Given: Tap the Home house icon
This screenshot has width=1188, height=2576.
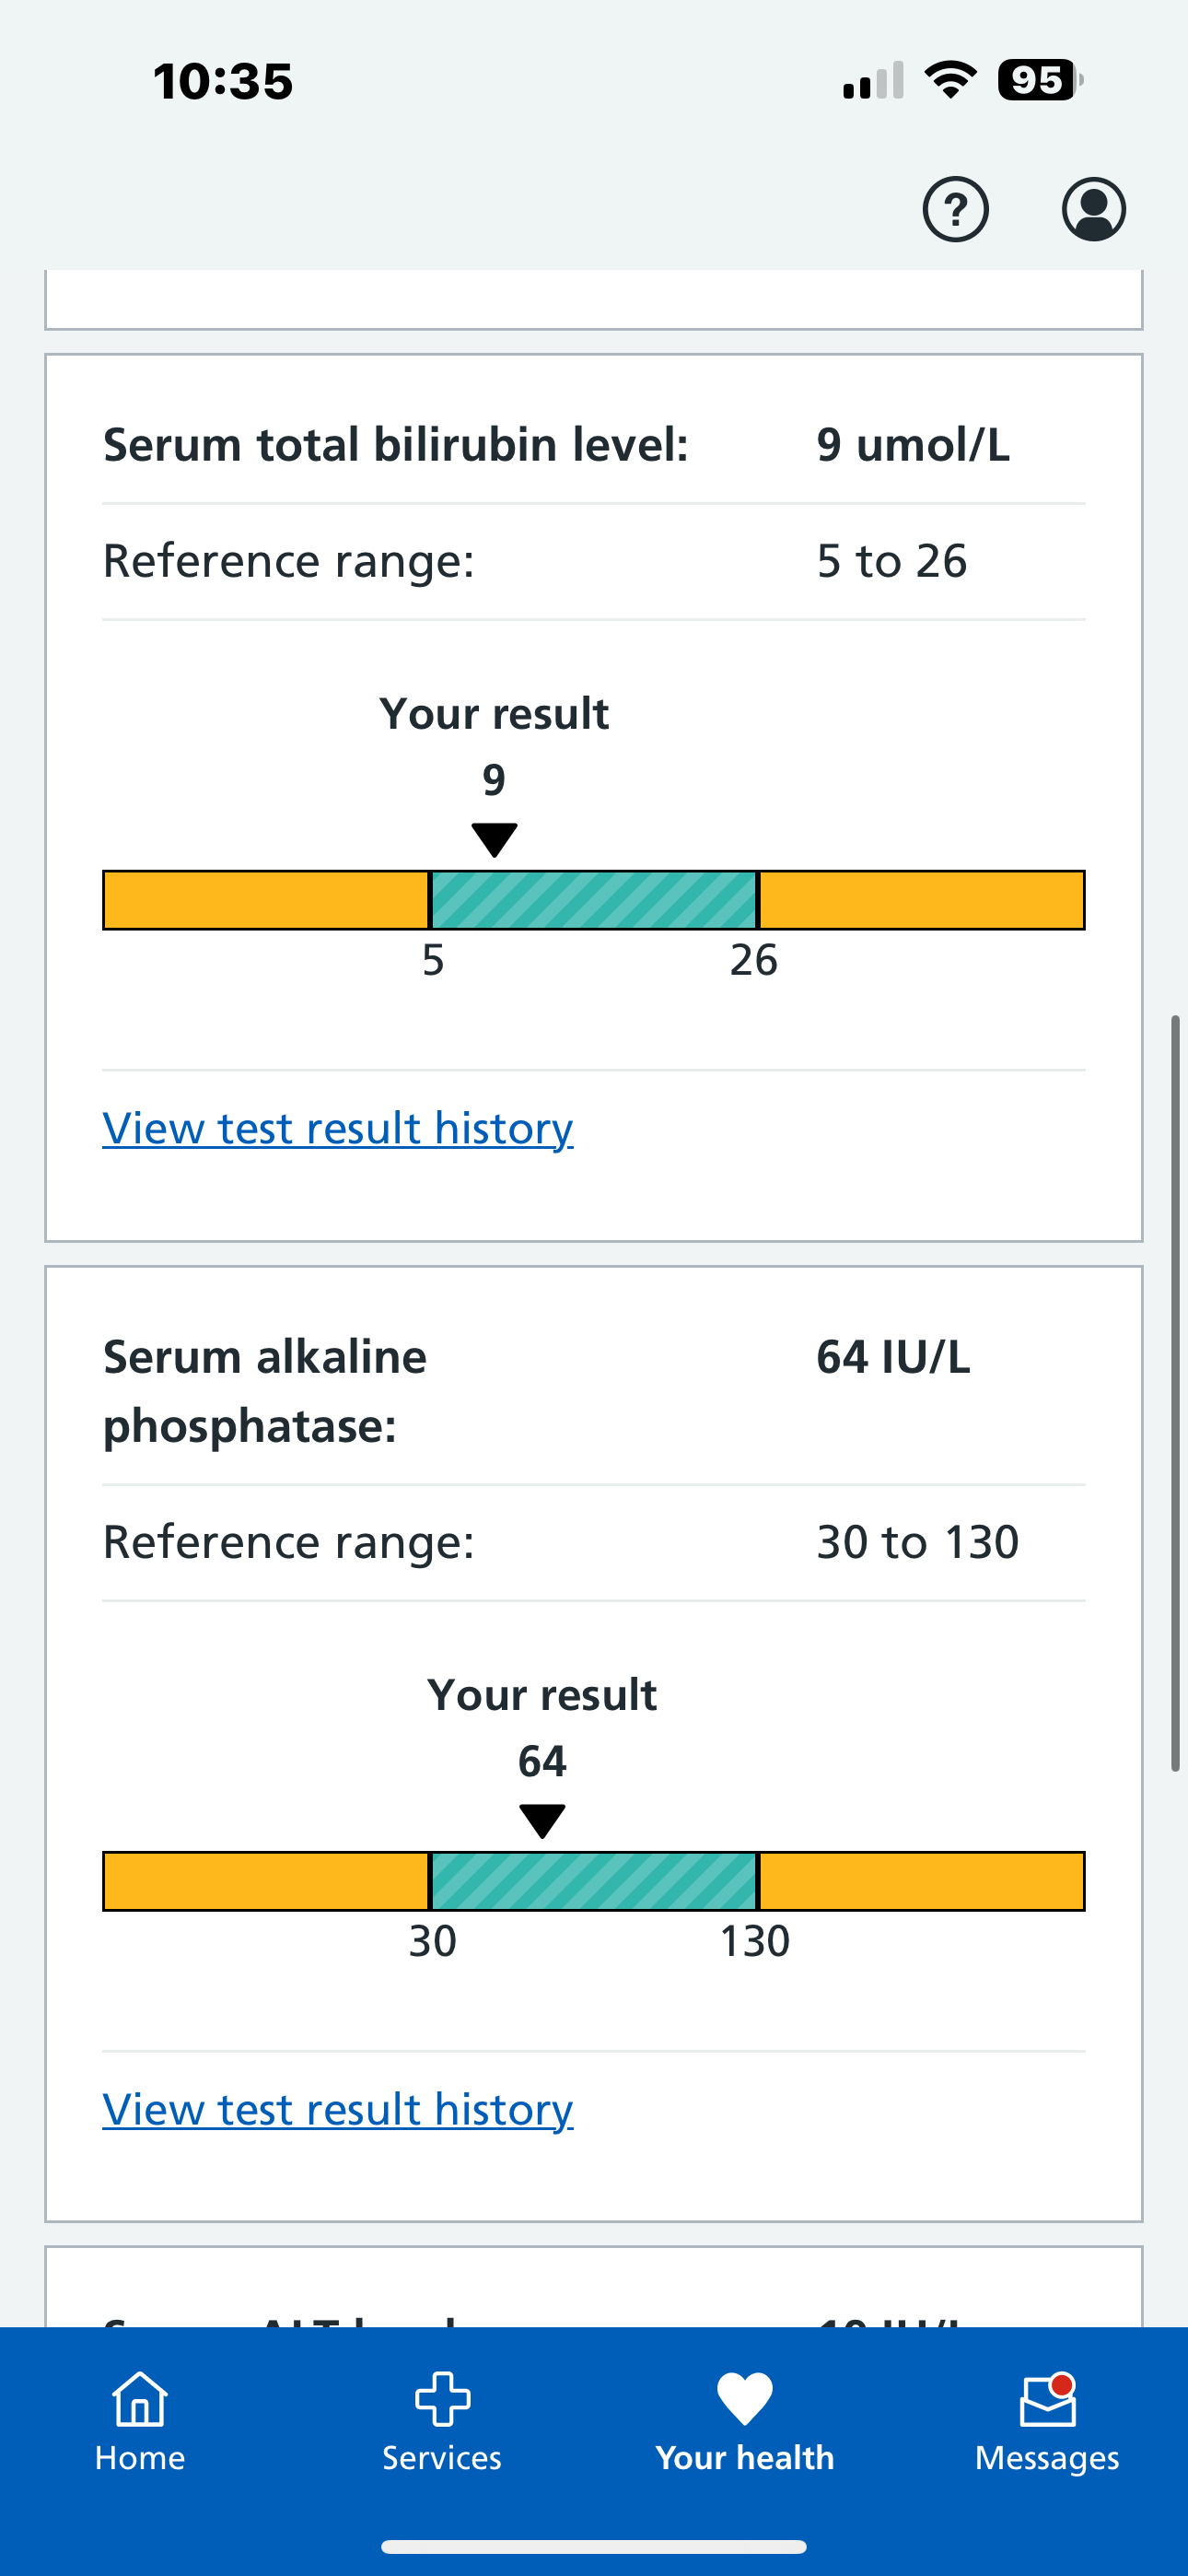Looking at the screenshot, I should point(140,2399).
